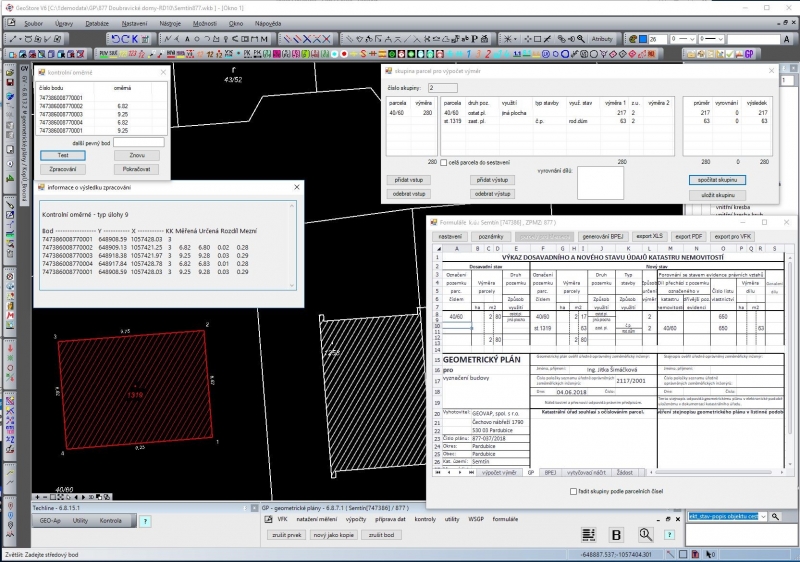Click the green checkmark icon near the GP icon

[730, 54]
